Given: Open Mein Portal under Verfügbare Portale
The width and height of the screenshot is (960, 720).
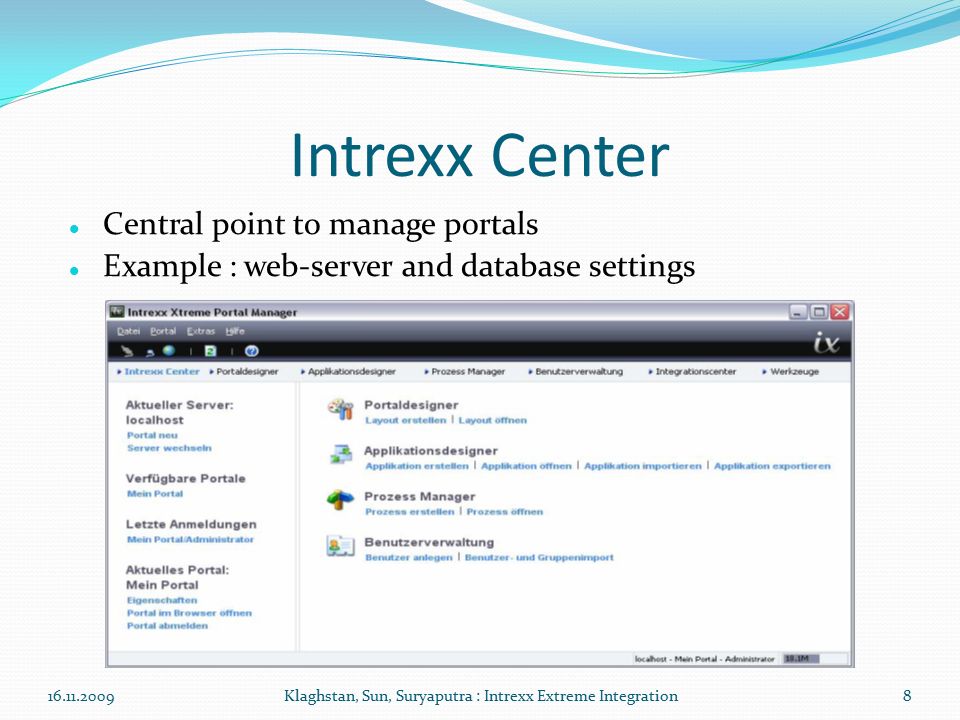Looking at the screenshot, I should point(155,494).
